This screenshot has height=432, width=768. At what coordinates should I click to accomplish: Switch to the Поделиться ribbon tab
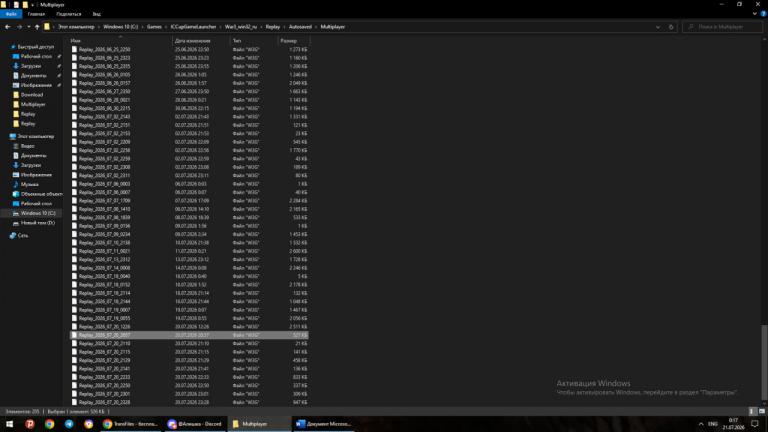point(69,14)
